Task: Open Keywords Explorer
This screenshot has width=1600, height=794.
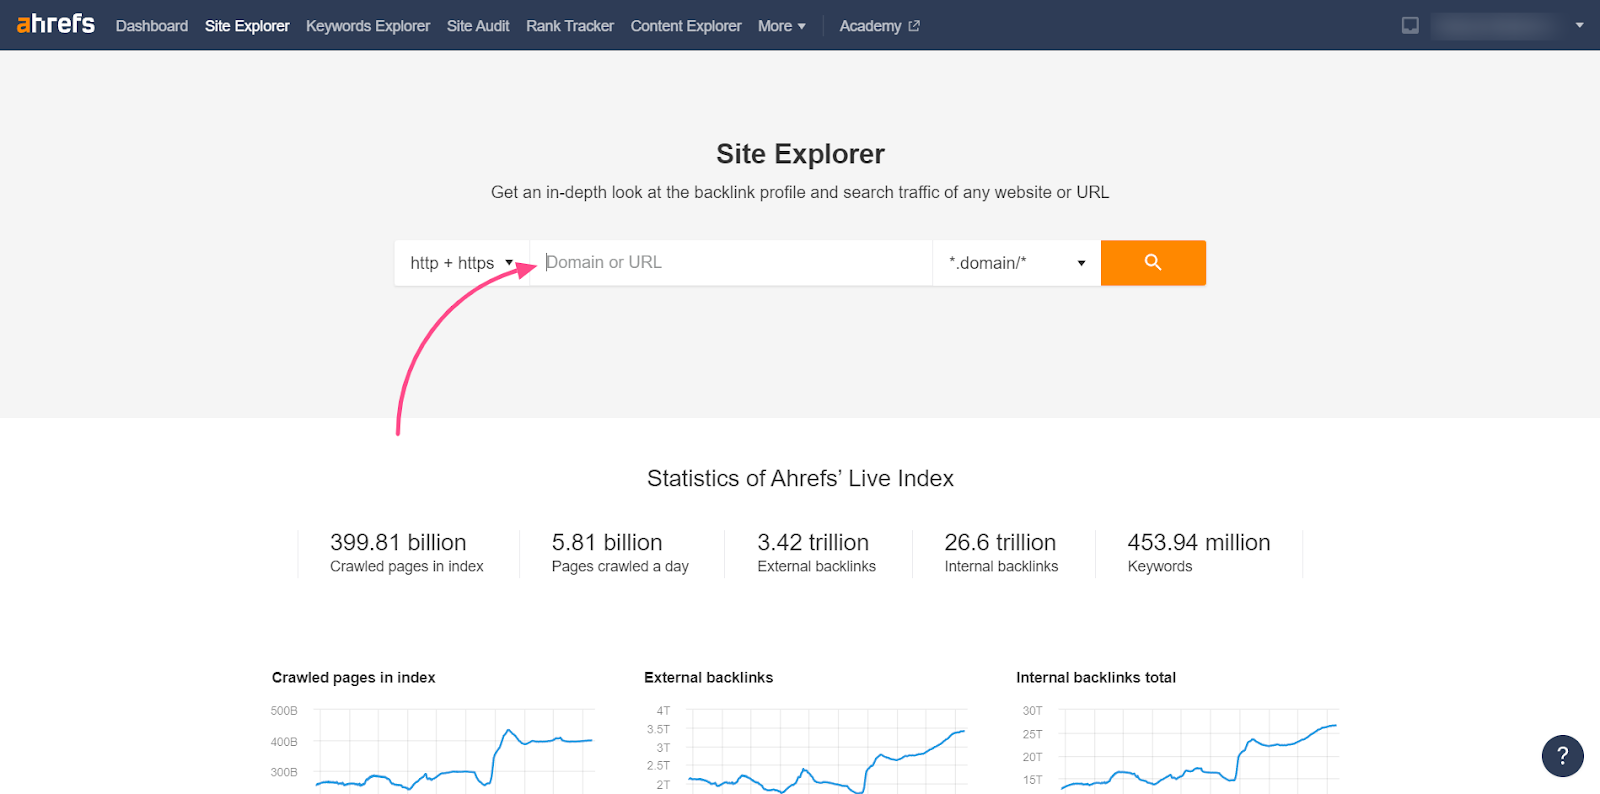Action: click(x=368, y=26)
